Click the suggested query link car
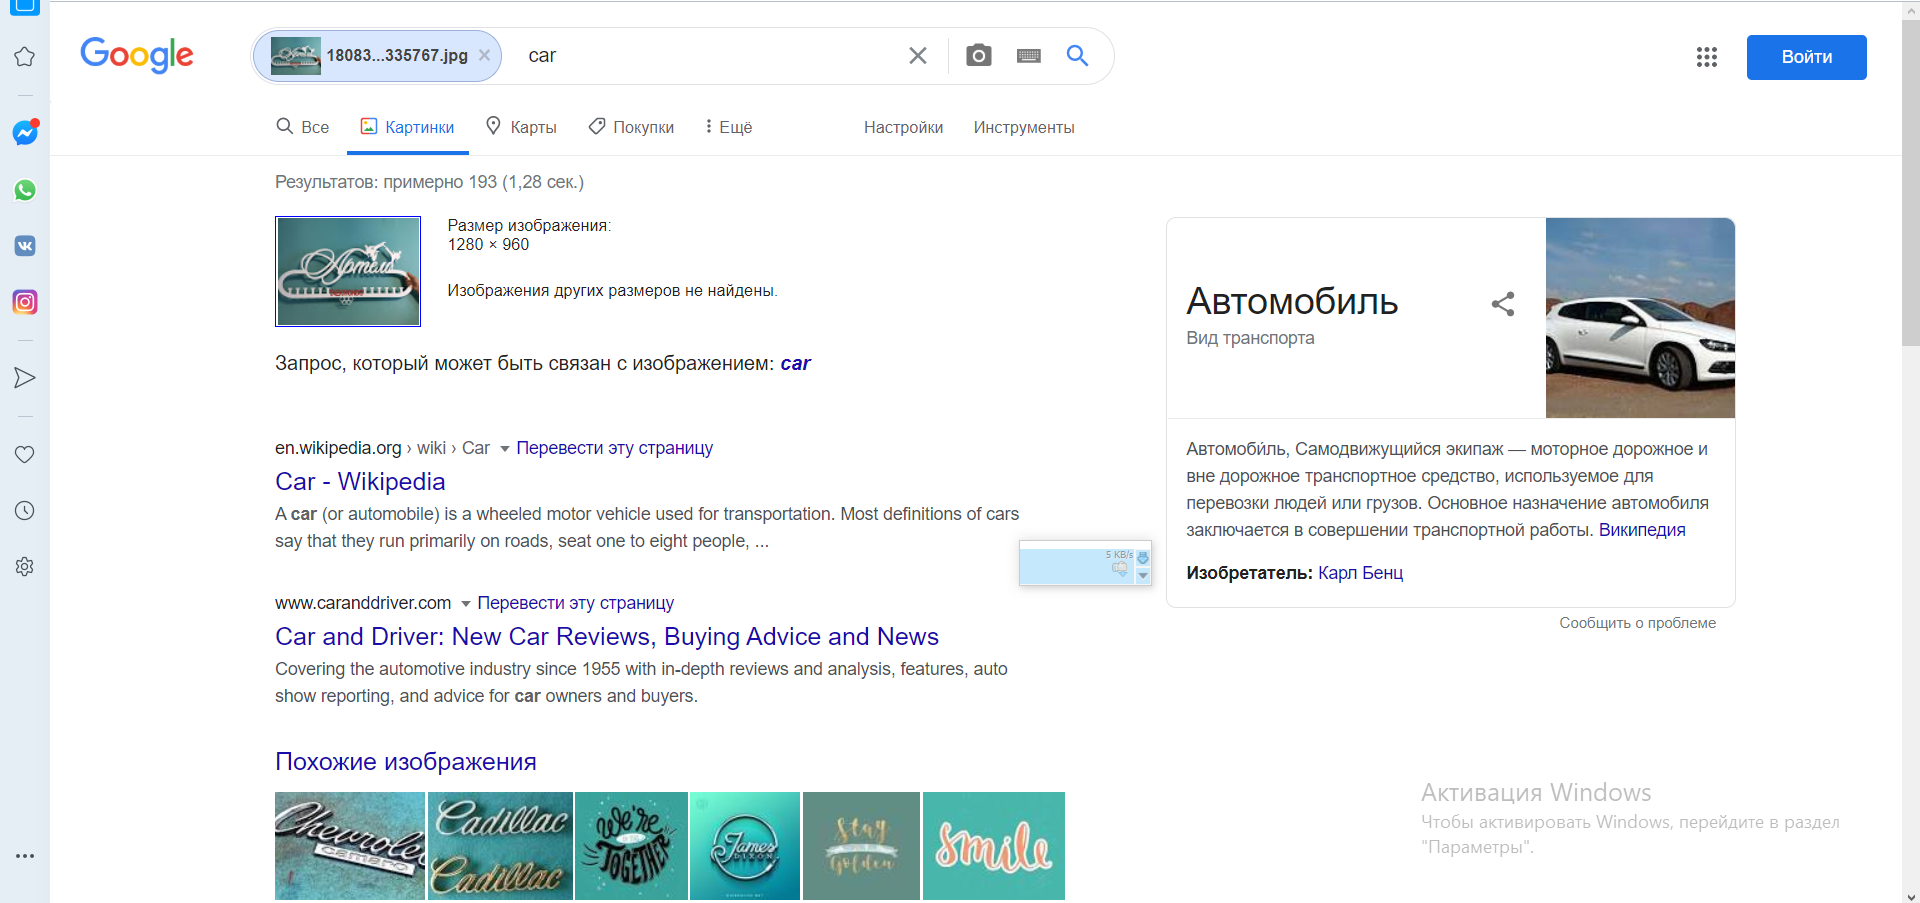The height and width of the screenshot is (903, 1920). (795, 363)
